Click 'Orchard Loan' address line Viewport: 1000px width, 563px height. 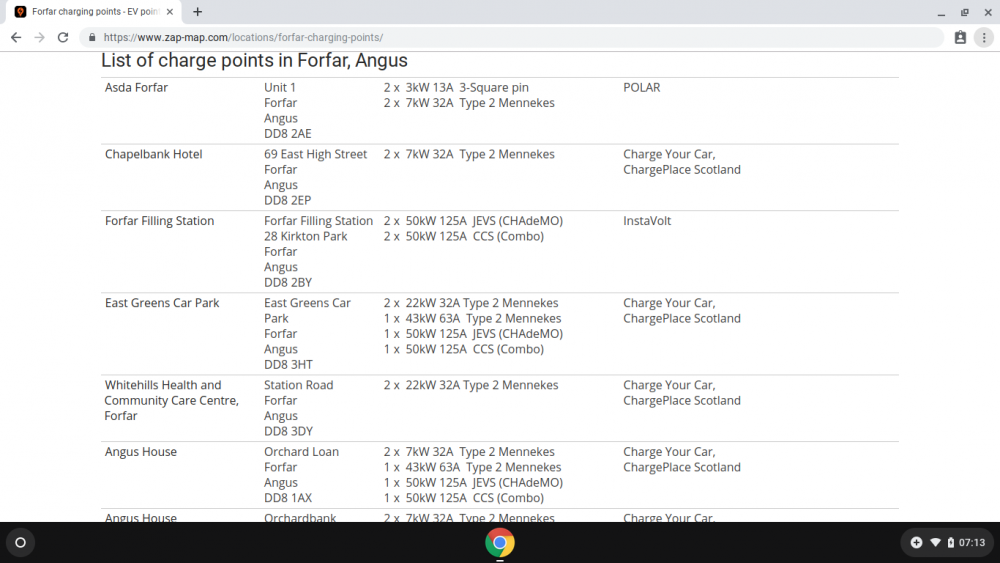click(x=302, y=452)
